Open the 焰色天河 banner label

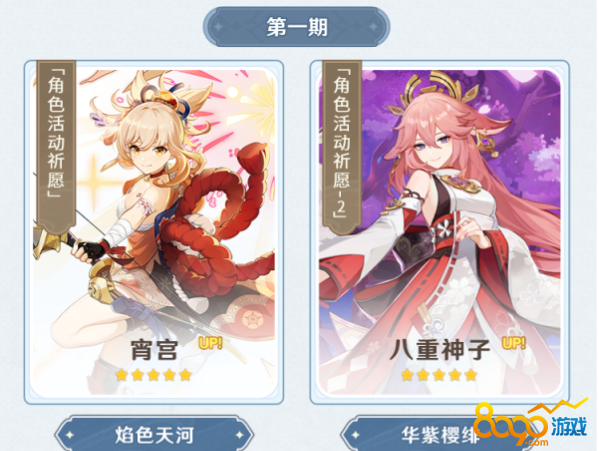tap(154, 435)
